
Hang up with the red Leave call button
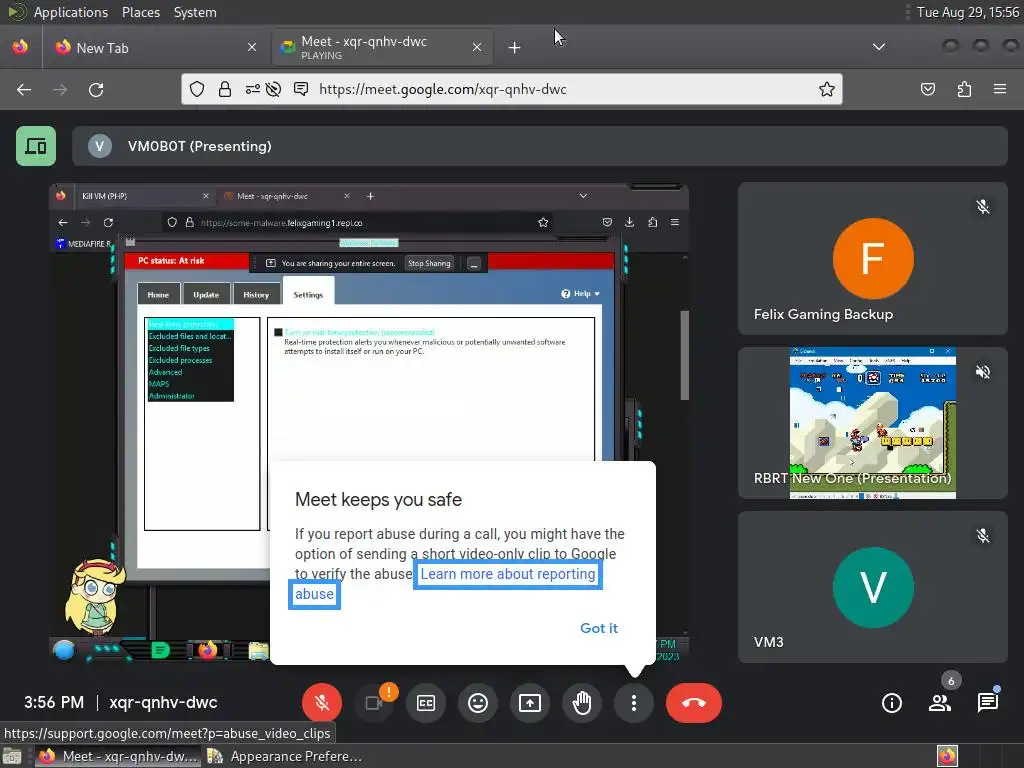(694, 703)
